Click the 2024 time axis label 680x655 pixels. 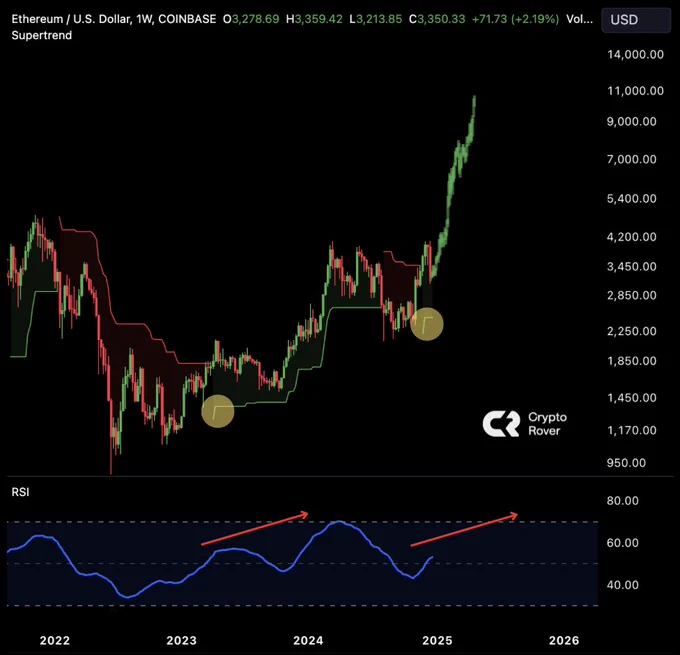[308, 641]
